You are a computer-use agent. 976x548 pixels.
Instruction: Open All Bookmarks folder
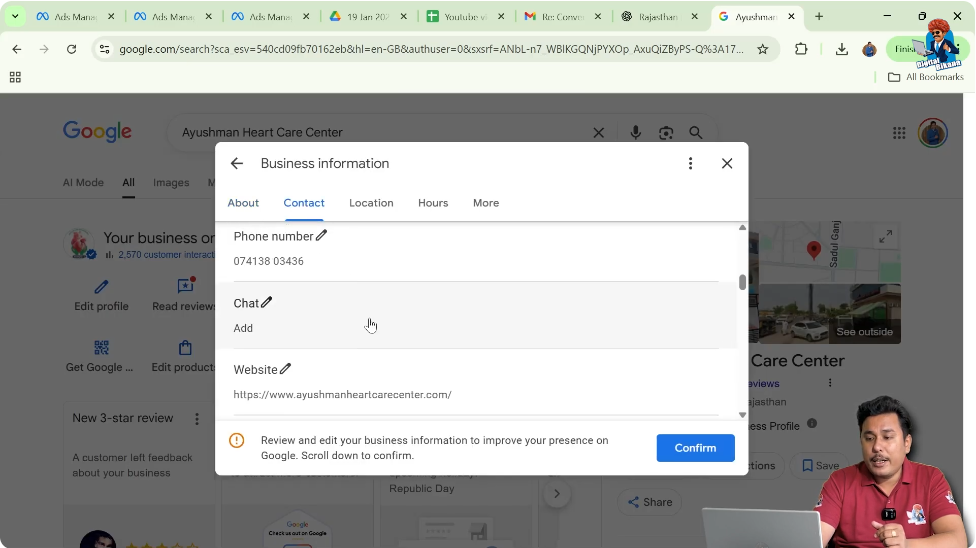point(926,77)
